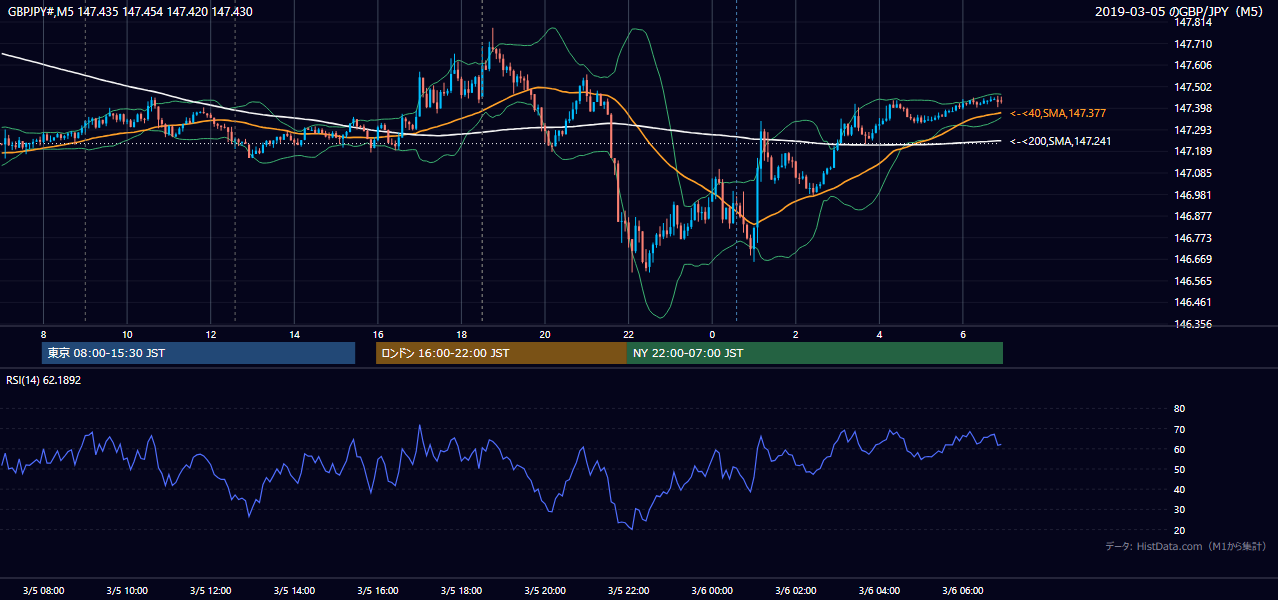Click hour tick 8 under price chart
The image size is (1278, 600).
tap(43, 333)
